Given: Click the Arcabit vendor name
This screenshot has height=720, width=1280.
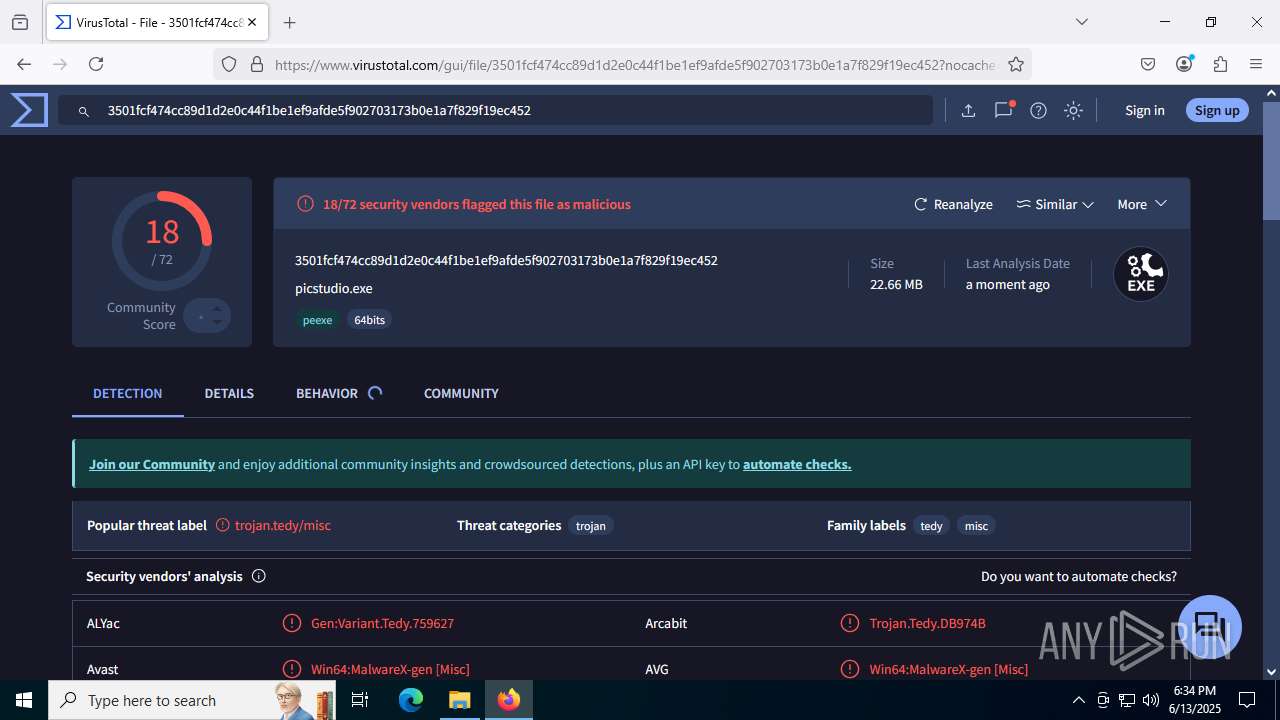Looking at the screenshot, I should [x=666, y=623].
